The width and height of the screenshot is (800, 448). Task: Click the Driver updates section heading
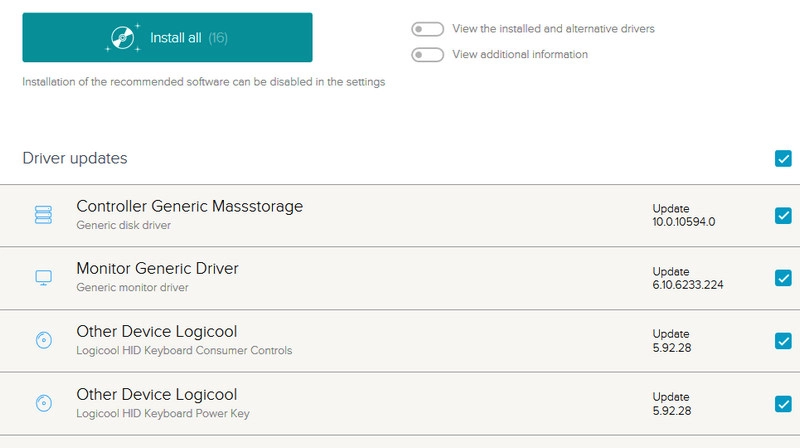tap(75, 158)
